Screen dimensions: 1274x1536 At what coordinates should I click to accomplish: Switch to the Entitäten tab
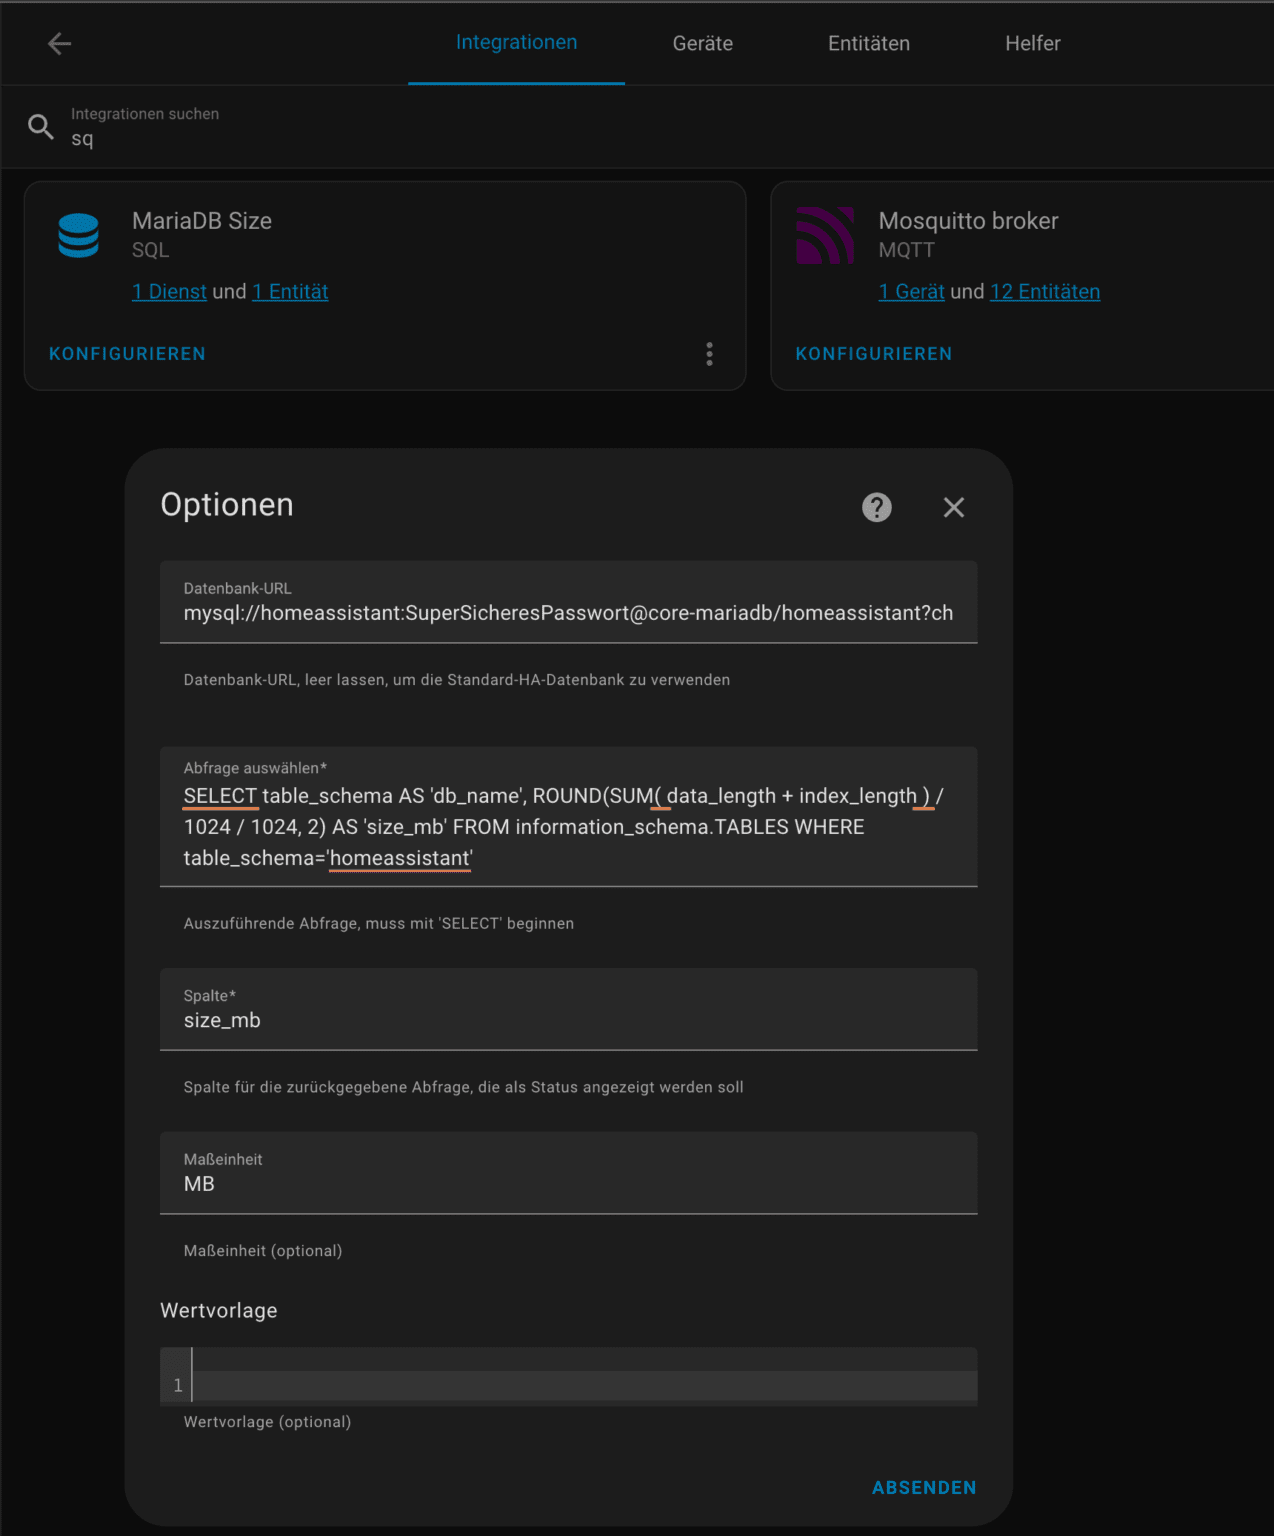(868, 43)
